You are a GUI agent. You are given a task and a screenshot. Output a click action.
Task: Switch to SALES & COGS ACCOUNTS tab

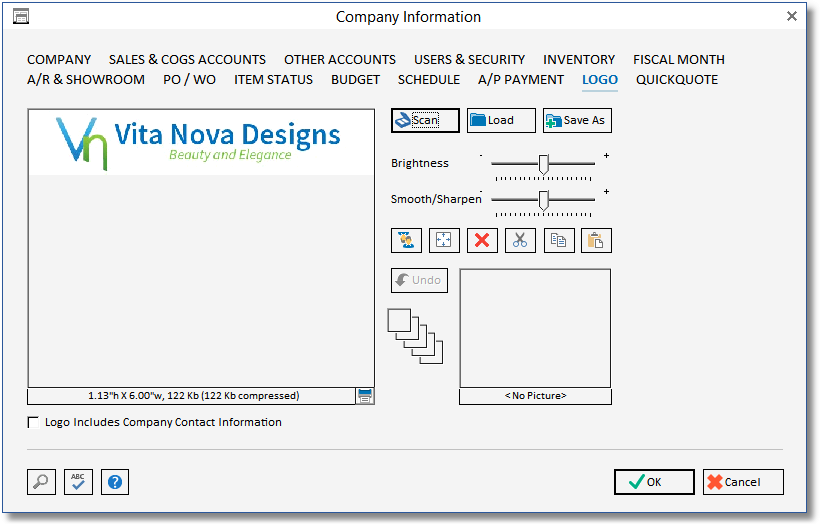point(187,60)
